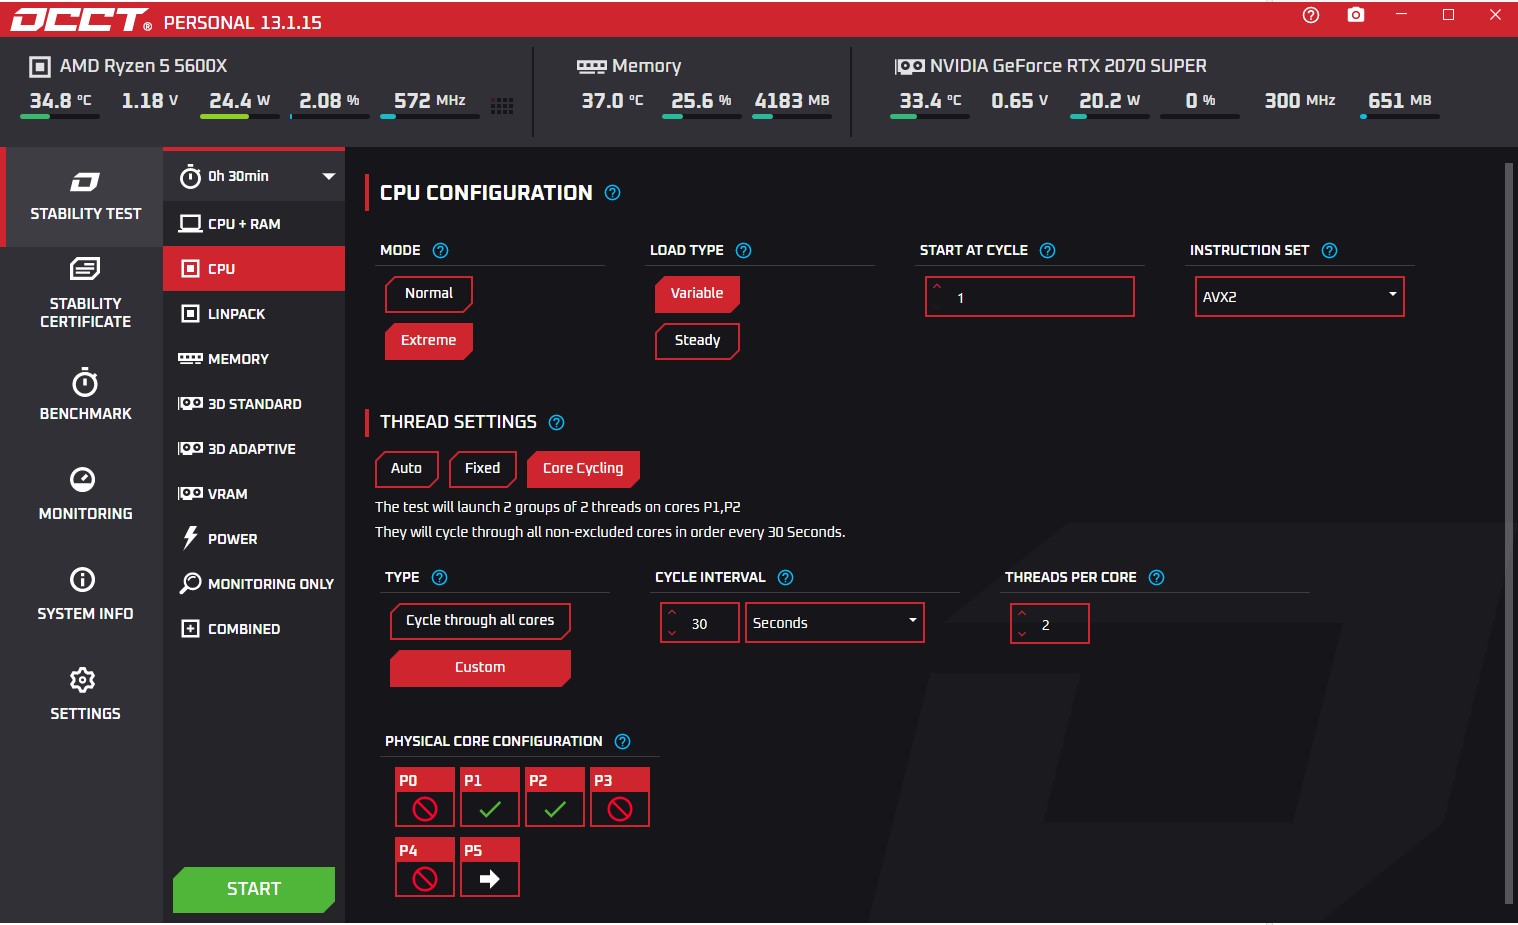The height and width of the screenshot is (925, 1518).
Task: Increase the Cycle Interval value
Action: pyautogui.click(x=672, y=613)
